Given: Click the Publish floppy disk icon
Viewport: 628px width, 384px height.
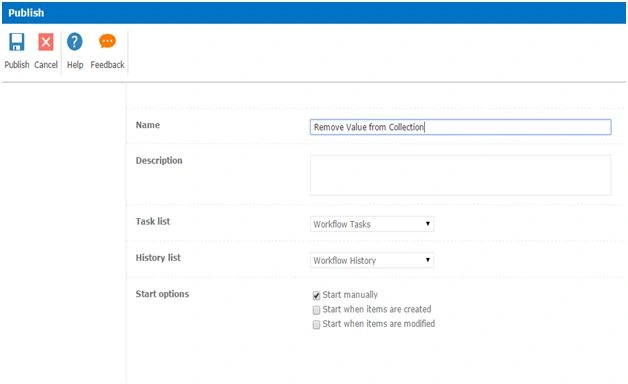Looking at the screenshot, I should (17, 42).
